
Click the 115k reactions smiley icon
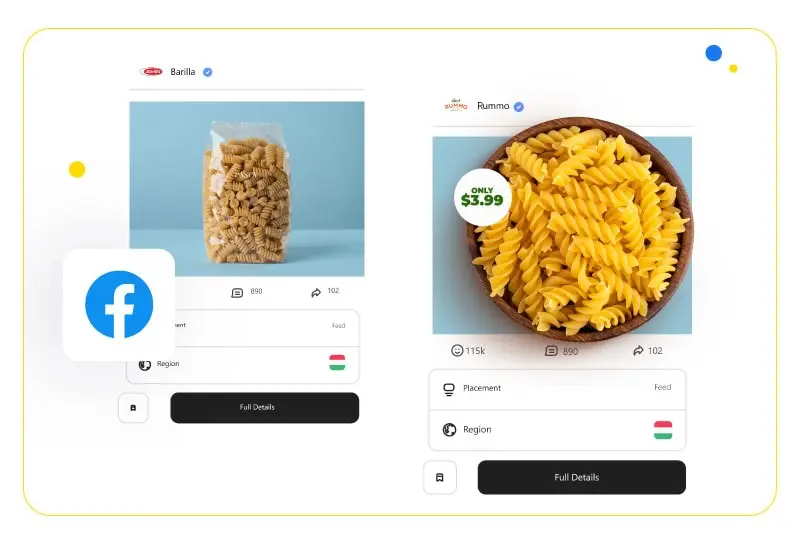pos(457,350)
